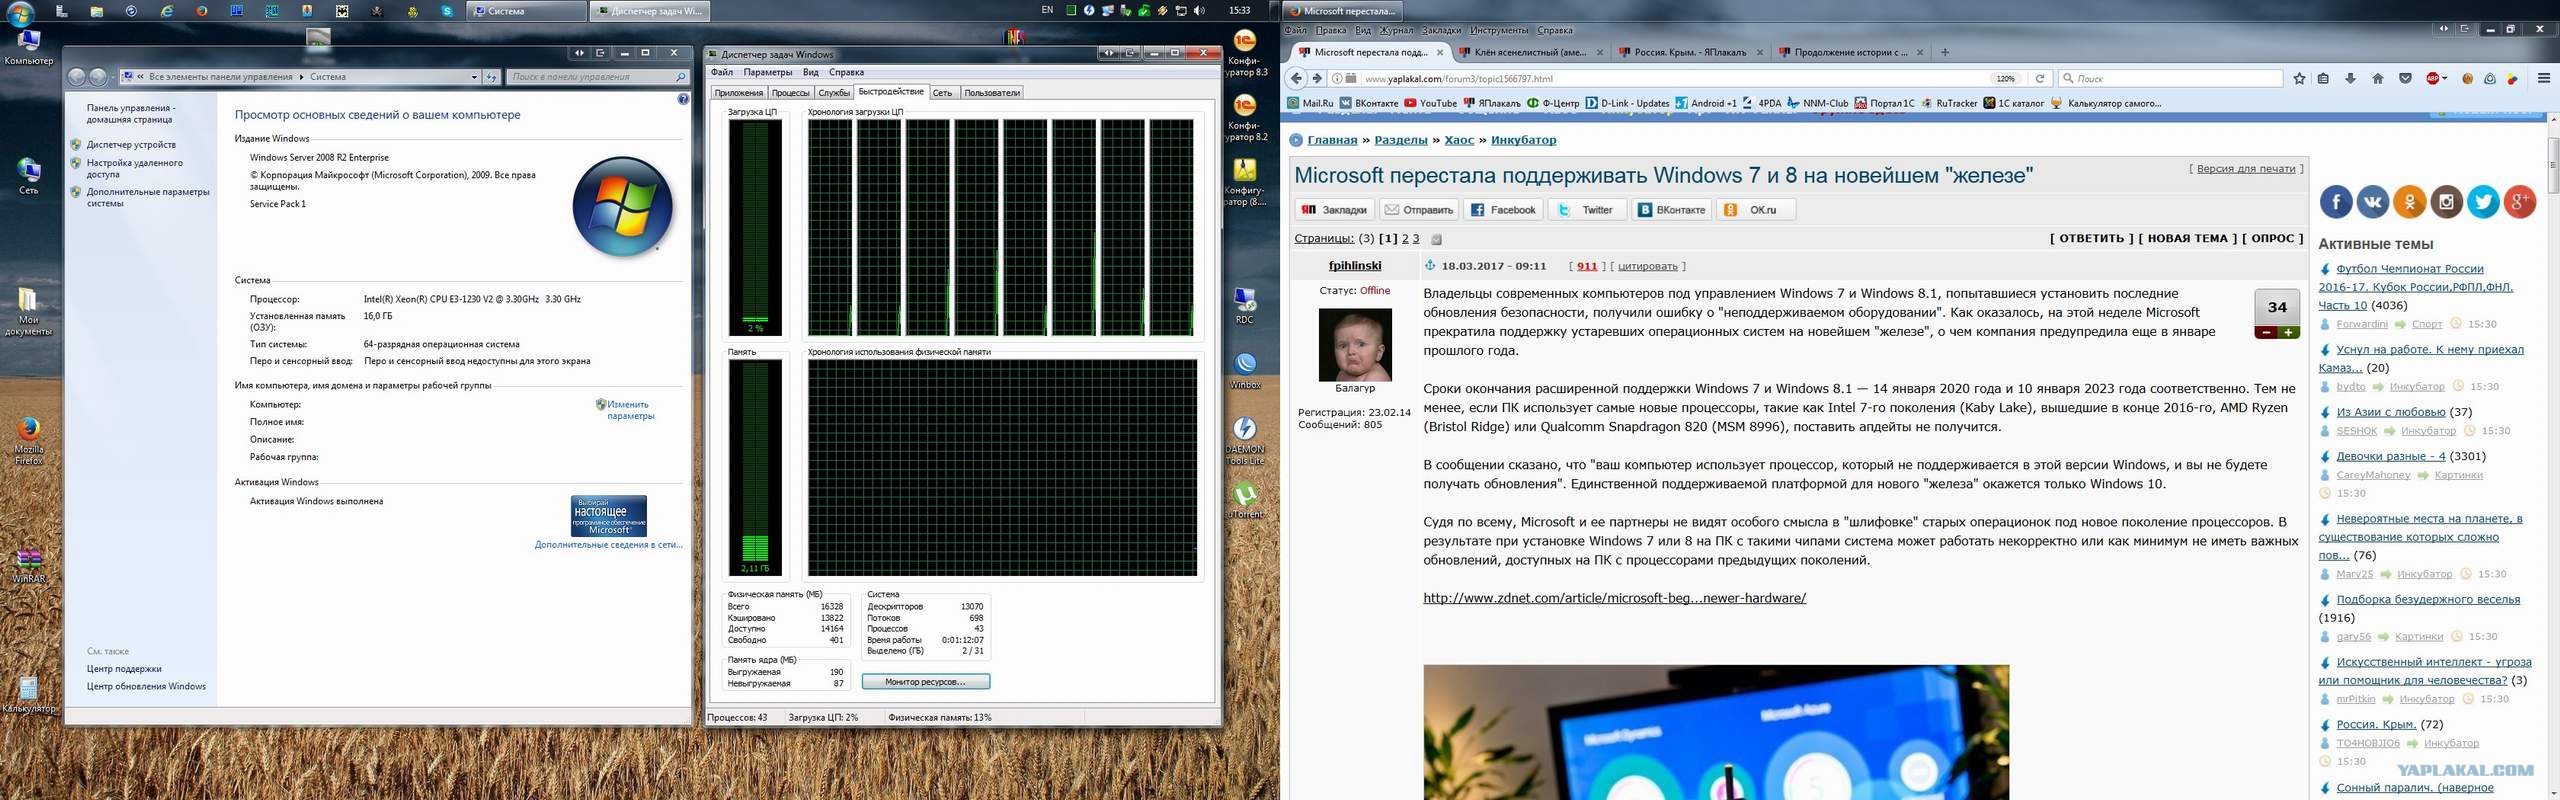
Task: Launch Skype from the taskbar
Action: [447, 11]
